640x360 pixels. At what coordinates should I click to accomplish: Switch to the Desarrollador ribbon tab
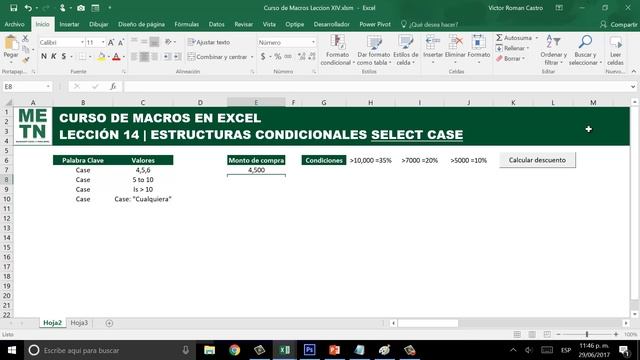tap(331, 24)
